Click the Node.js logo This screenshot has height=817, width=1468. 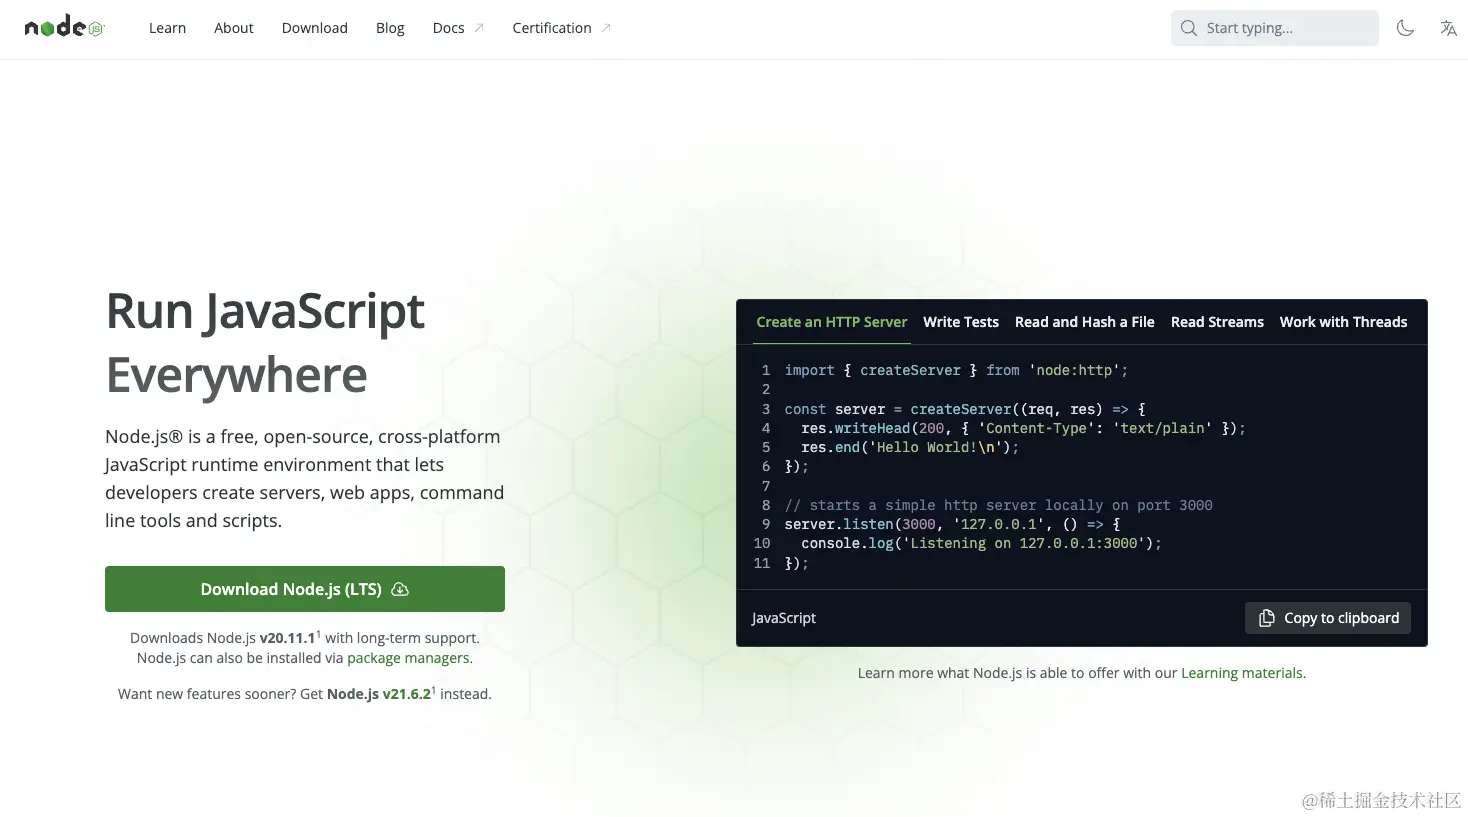click(x=65, y=27)
